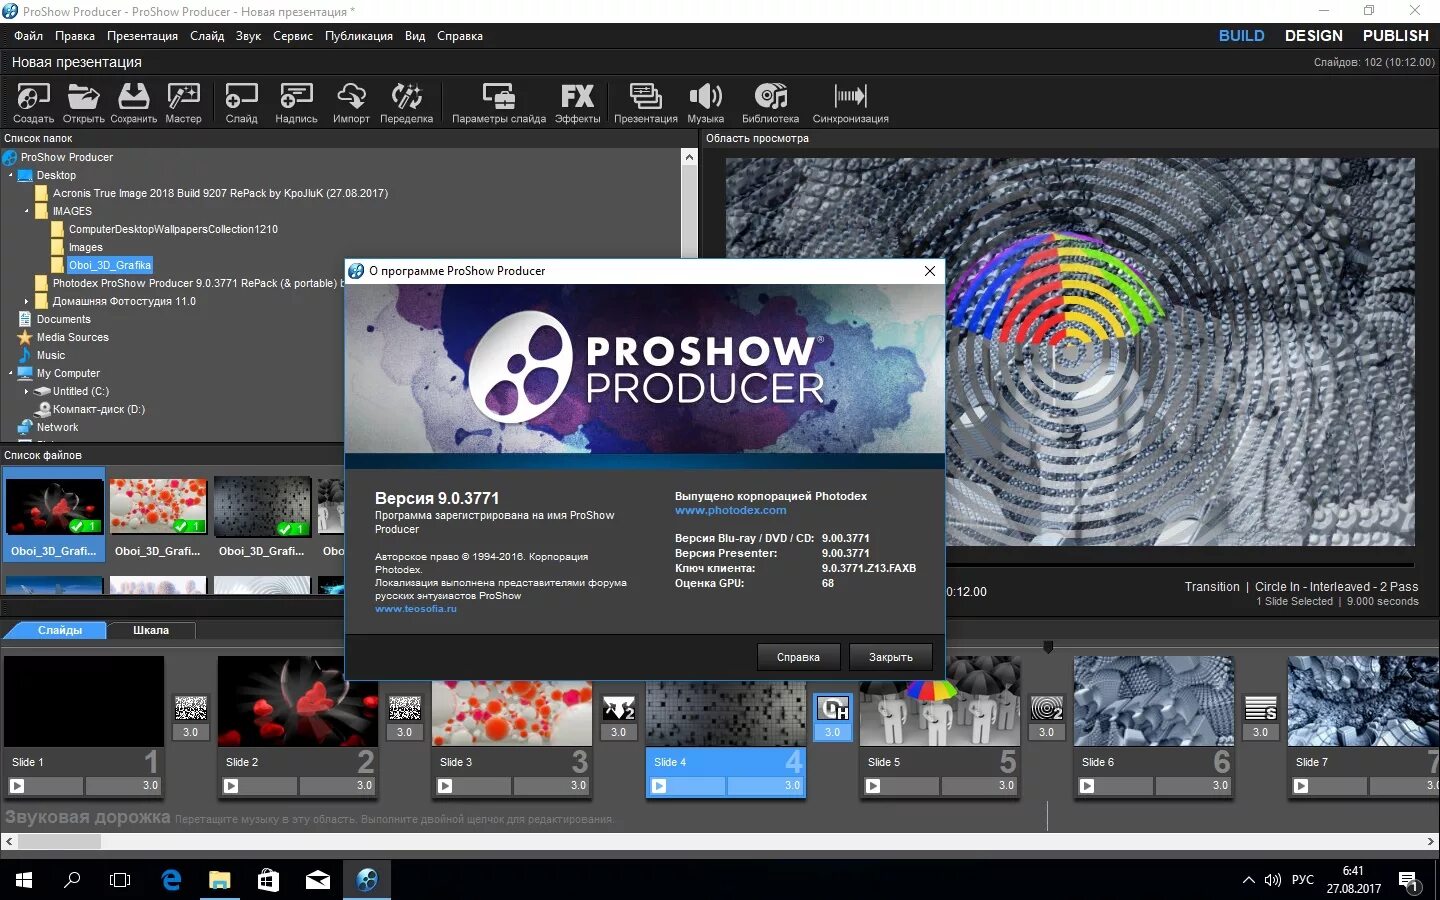Collapse the My Computer node
1440x900 pixels.
pos(11,373)
